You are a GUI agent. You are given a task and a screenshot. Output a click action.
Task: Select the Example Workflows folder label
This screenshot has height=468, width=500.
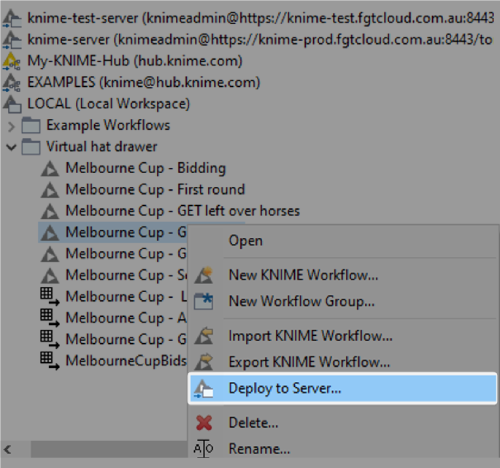108,125
